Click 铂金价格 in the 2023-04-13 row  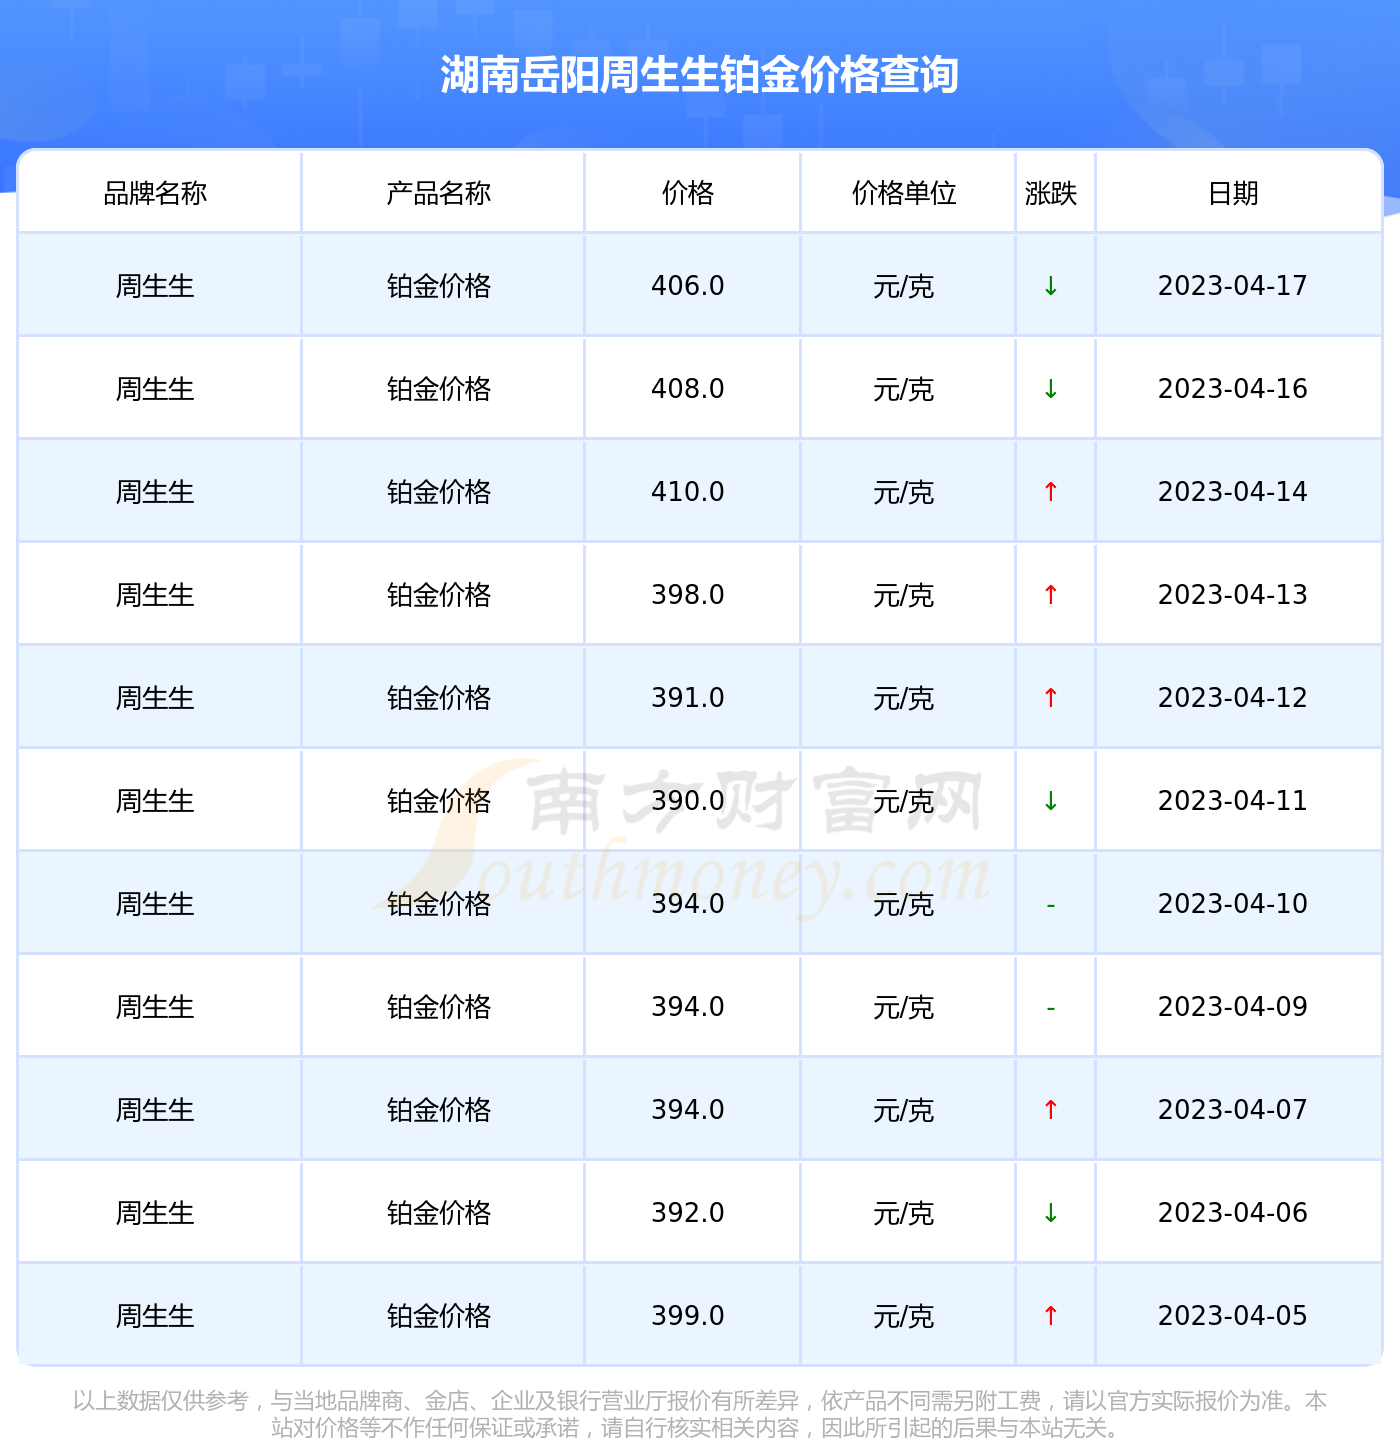click(x=439, y=595)
